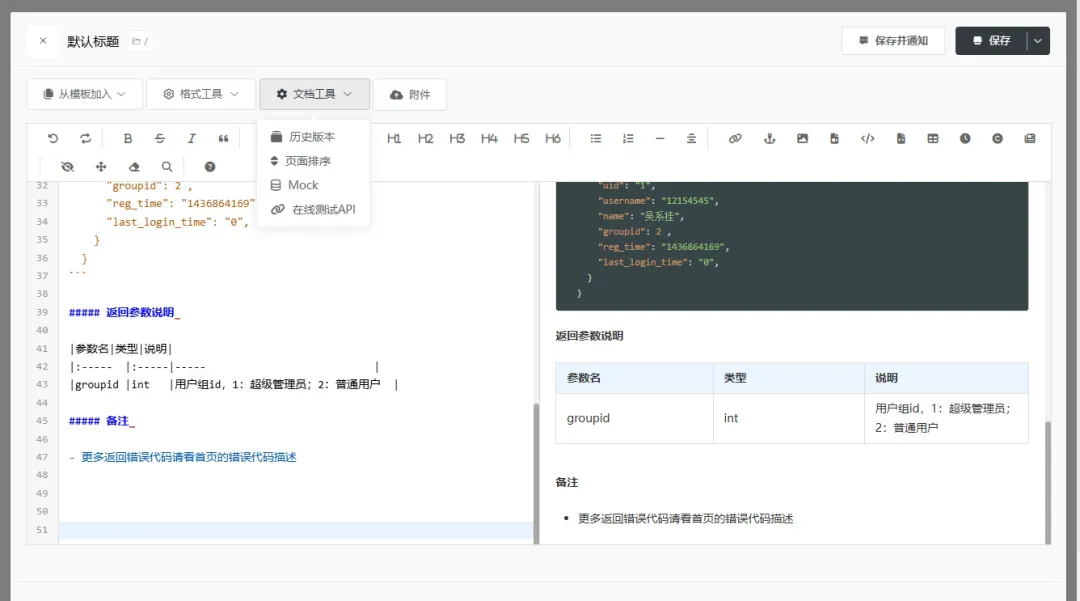Toggle fullscreen editing with the arrows icon

tap(101, 167)
